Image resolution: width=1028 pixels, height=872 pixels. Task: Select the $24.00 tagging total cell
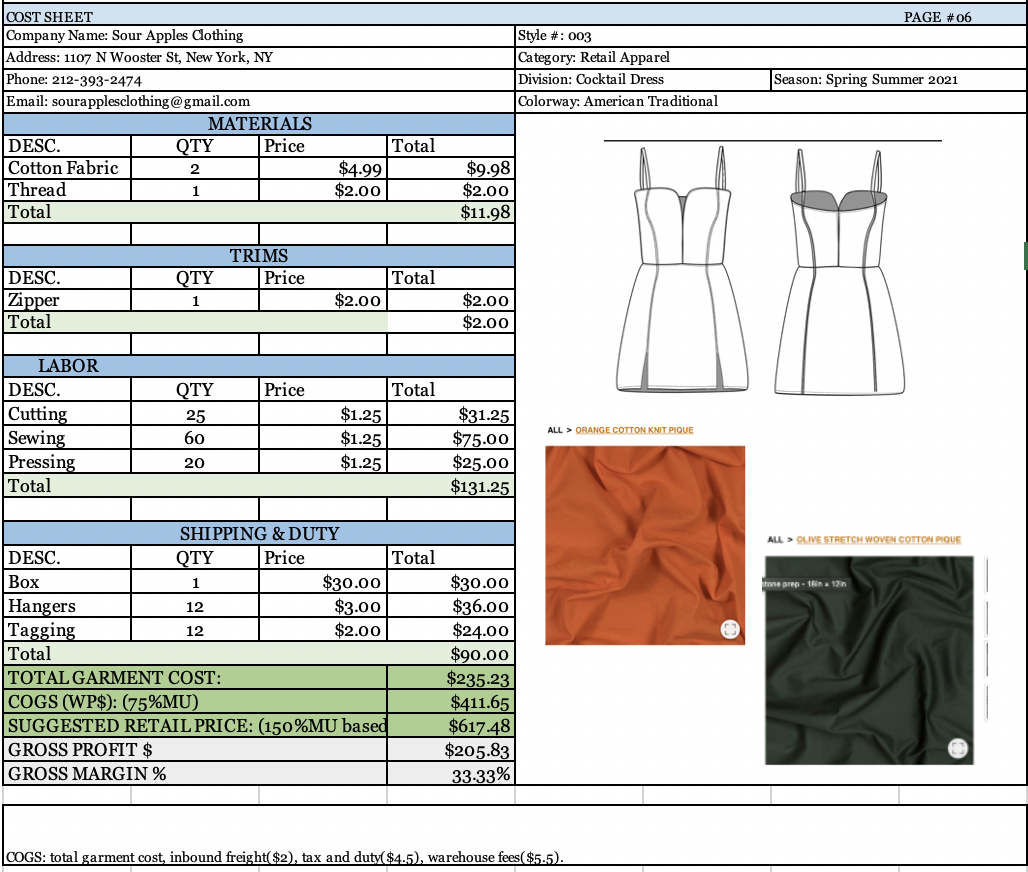451,629
